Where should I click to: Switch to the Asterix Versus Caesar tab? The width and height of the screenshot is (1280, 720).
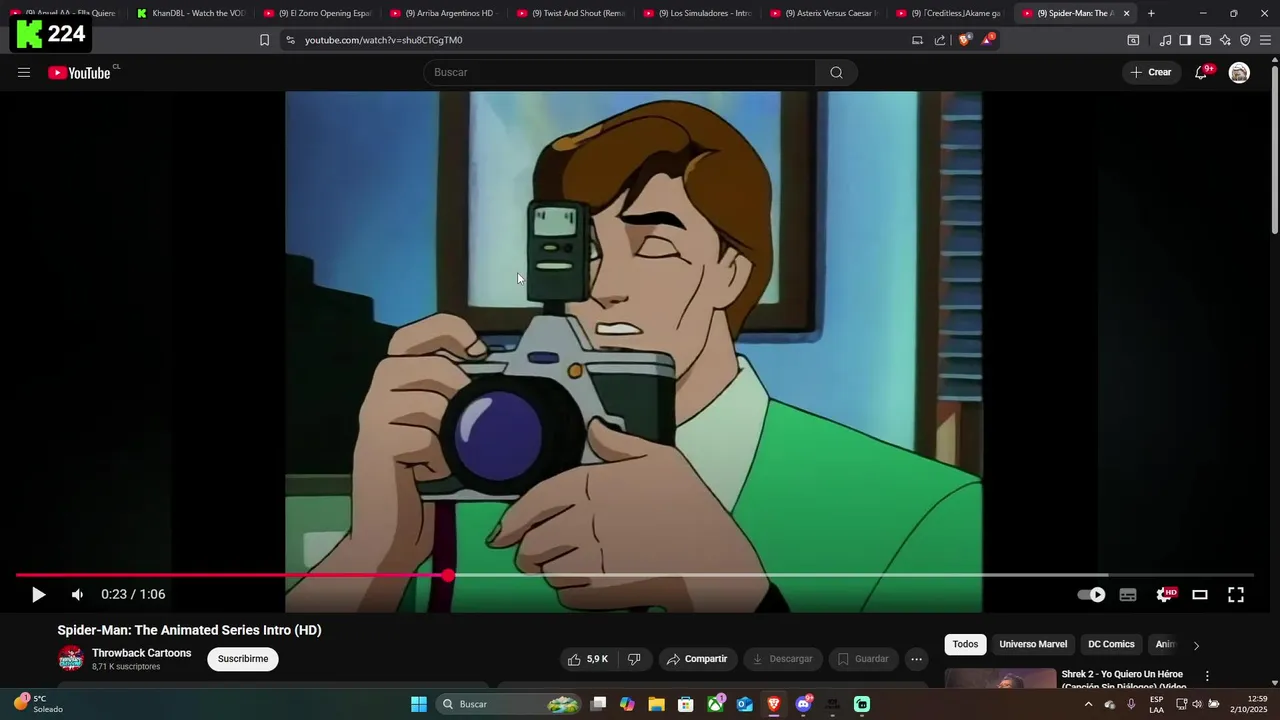point(824,13)
